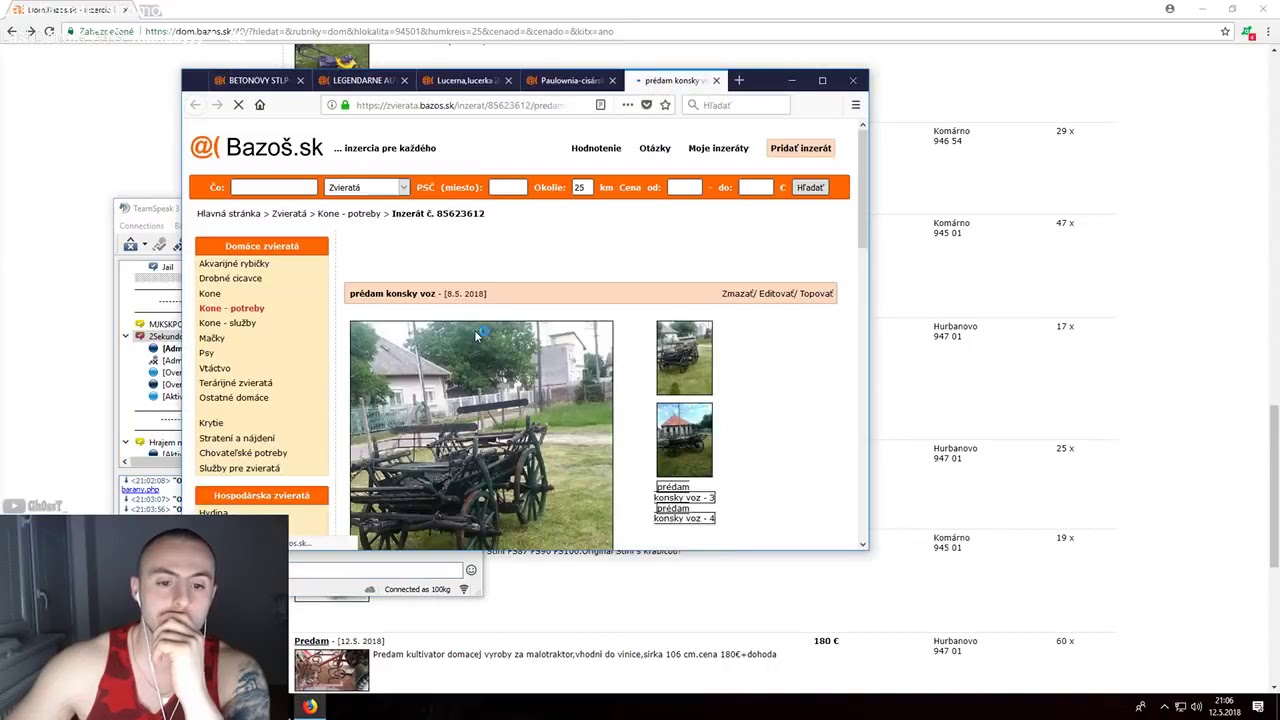Open TeamSpeak disconnect toolbar icon
The width and height of the screenshot is (1280, 720).
coord(131,245)
